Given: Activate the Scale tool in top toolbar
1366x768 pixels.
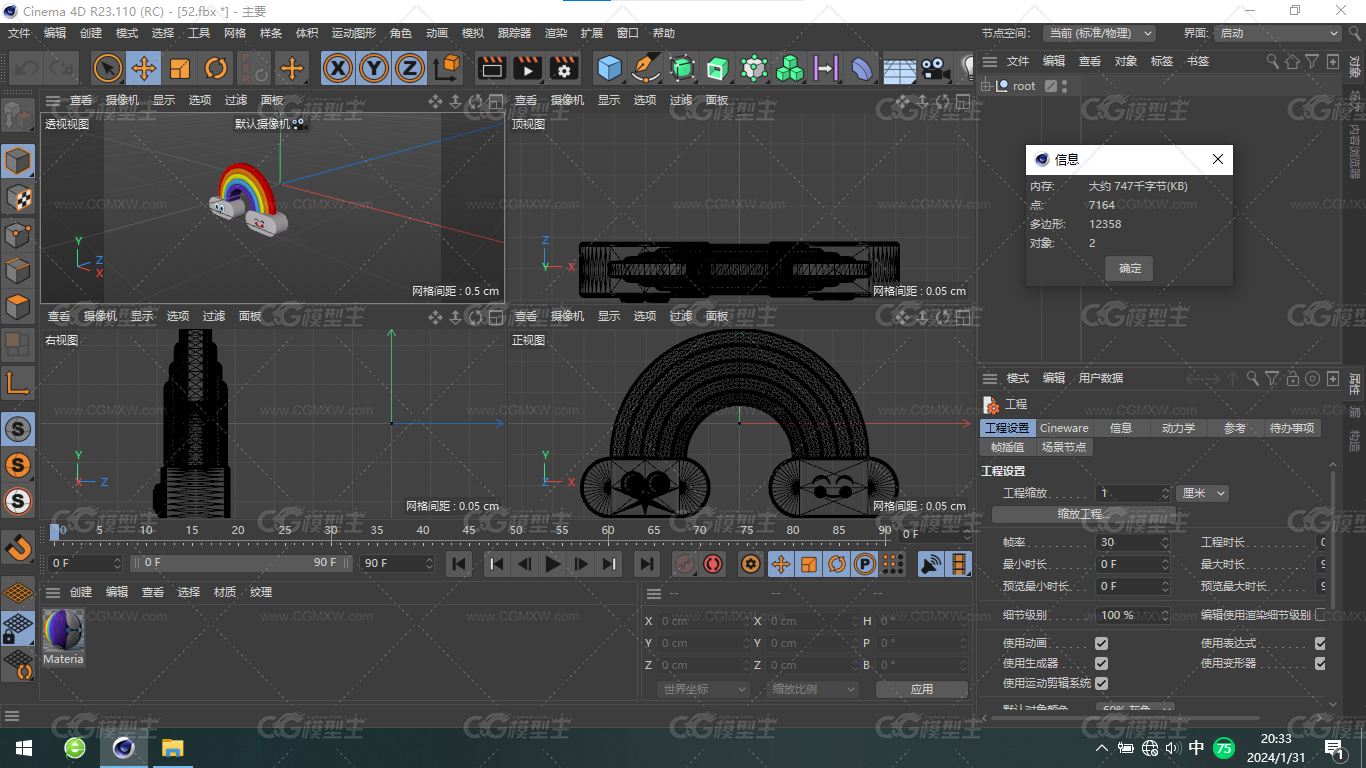Looking at the screenshot, I should [x=180, y=68].
